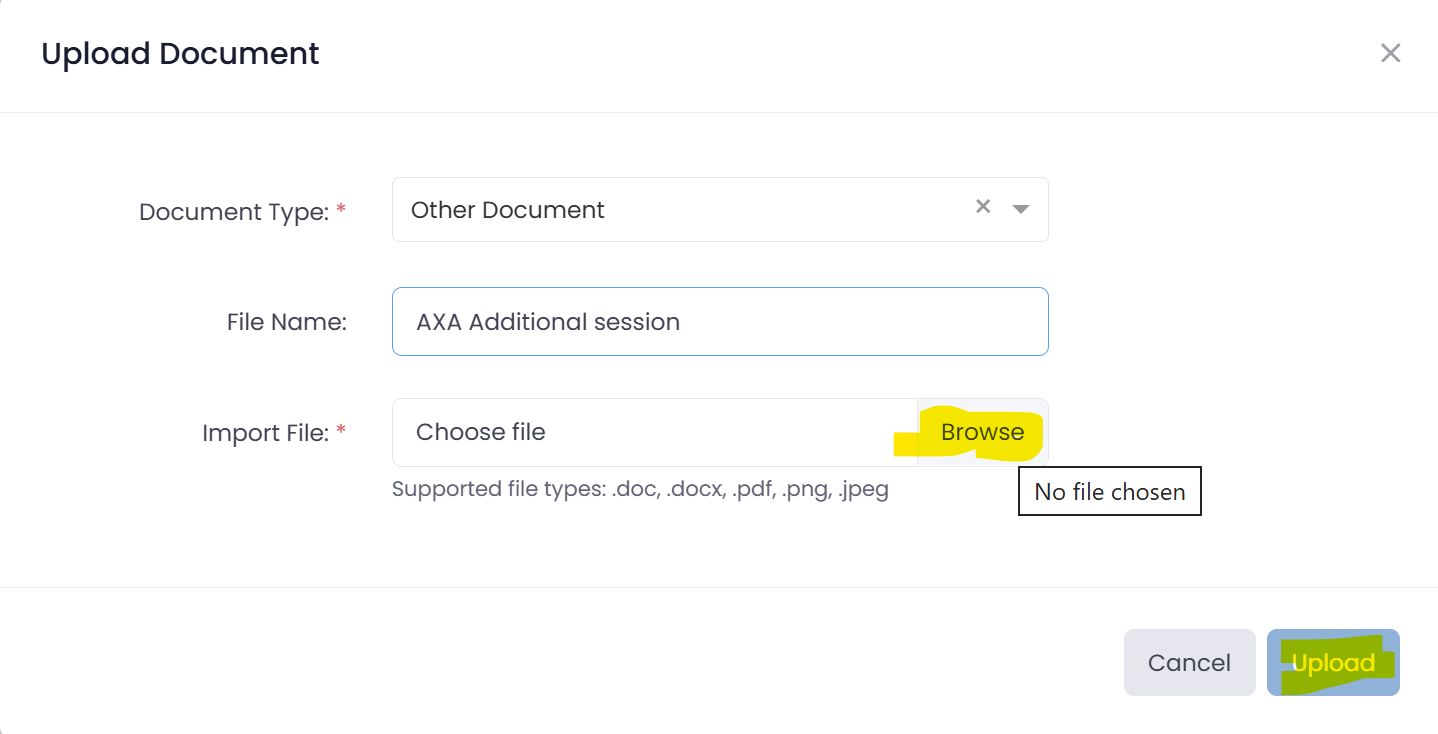Close the Upload Document dialog
1438x734 pixels.
[1390, 53]
